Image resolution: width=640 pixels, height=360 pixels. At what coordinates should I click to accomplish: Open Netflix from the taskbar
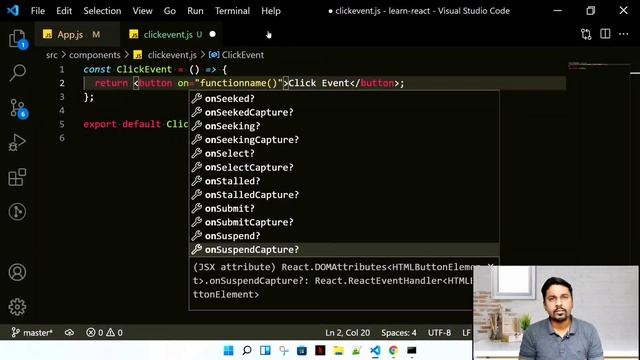(x=320, y=350)
